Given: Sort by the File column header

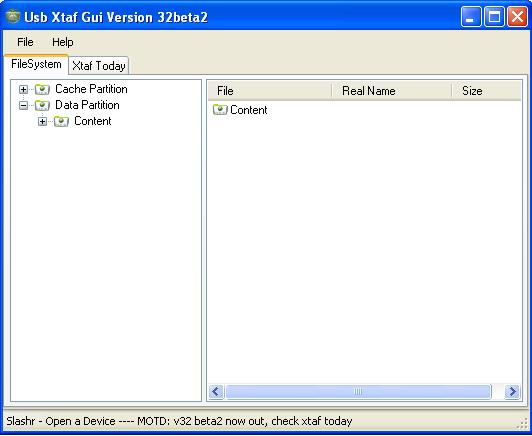Looking at the screenshot, I should (270, 91).
